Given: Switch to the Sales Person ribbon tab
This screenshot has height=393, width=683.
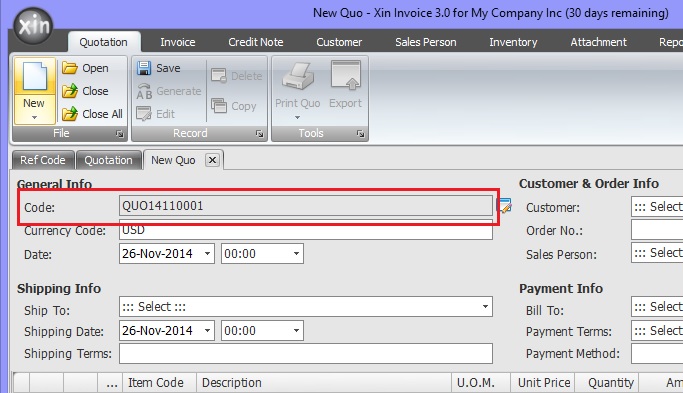Looking at the screenshot, I should coord(426,42).
